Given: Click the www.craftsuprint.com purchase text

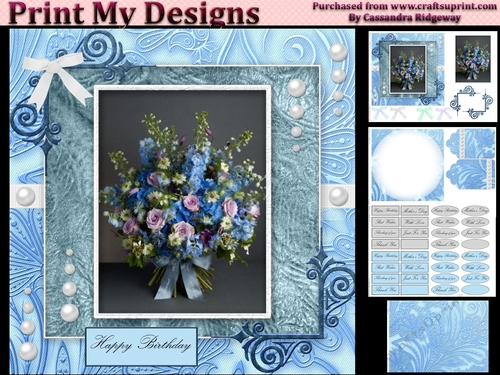Looking at the screenshot, I should pos(405,6).
